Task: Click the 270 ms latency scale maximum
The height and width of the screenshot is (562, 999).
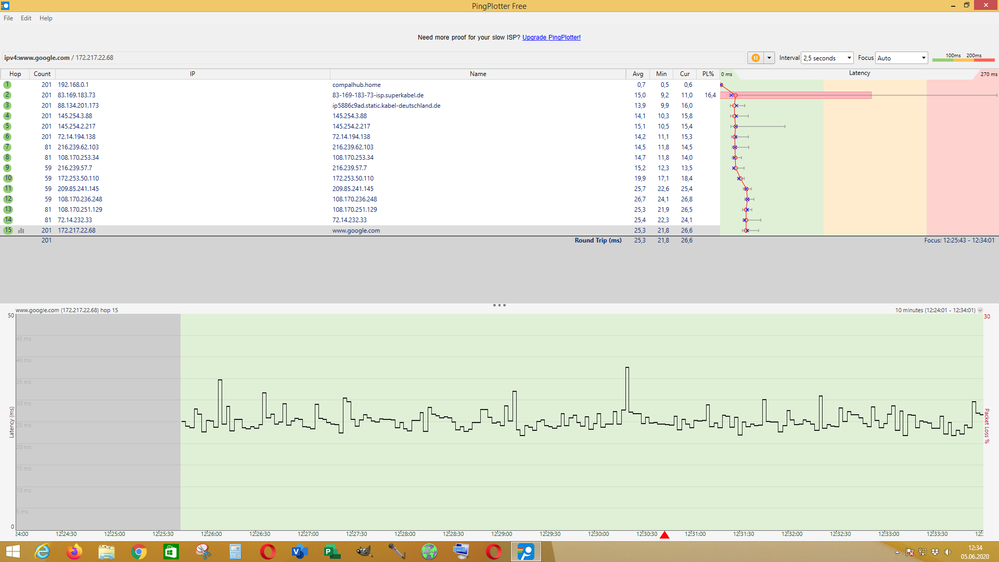Action: [989, 74]
